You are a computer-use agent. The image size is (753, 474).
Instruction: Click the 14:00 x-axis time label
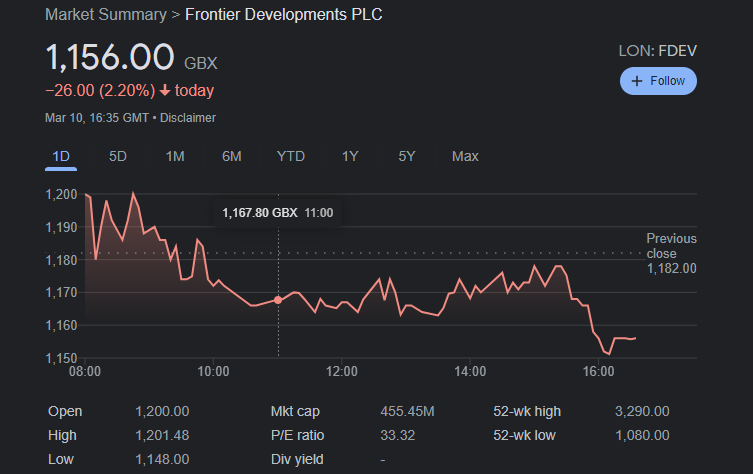click(x=470, y=371)
